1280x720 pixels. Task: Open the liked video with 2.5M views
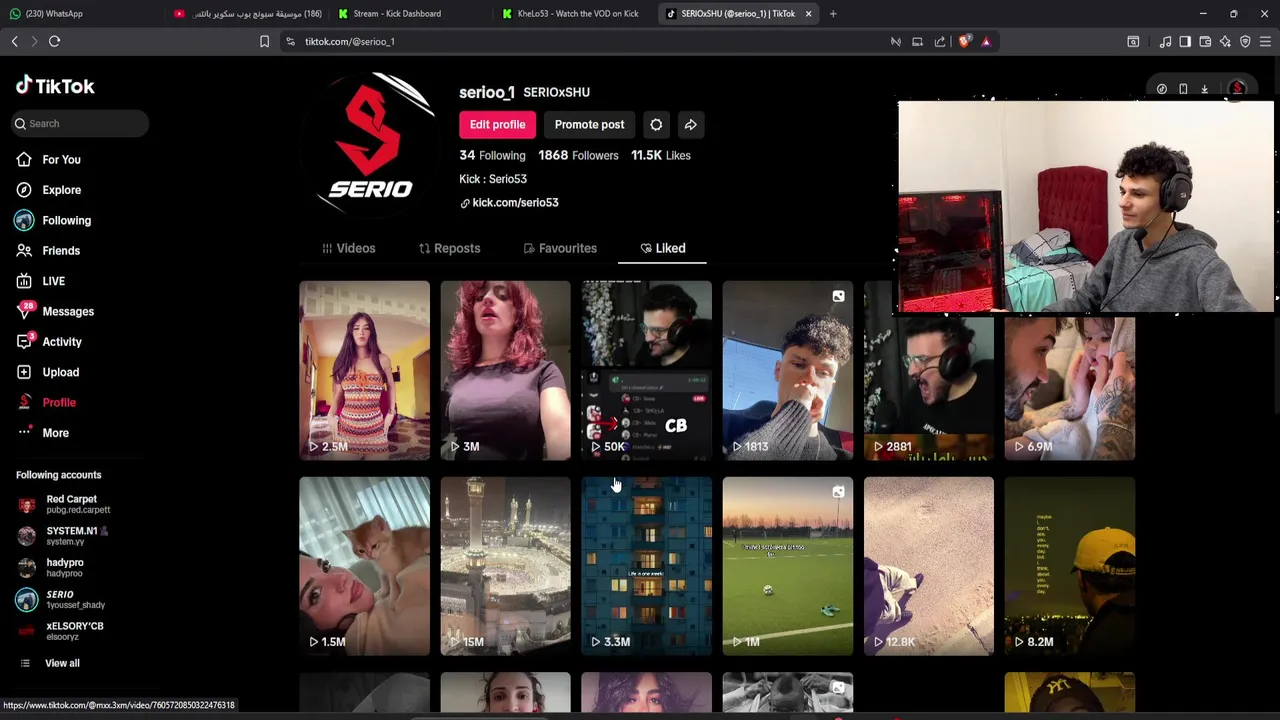coord(364,370)
